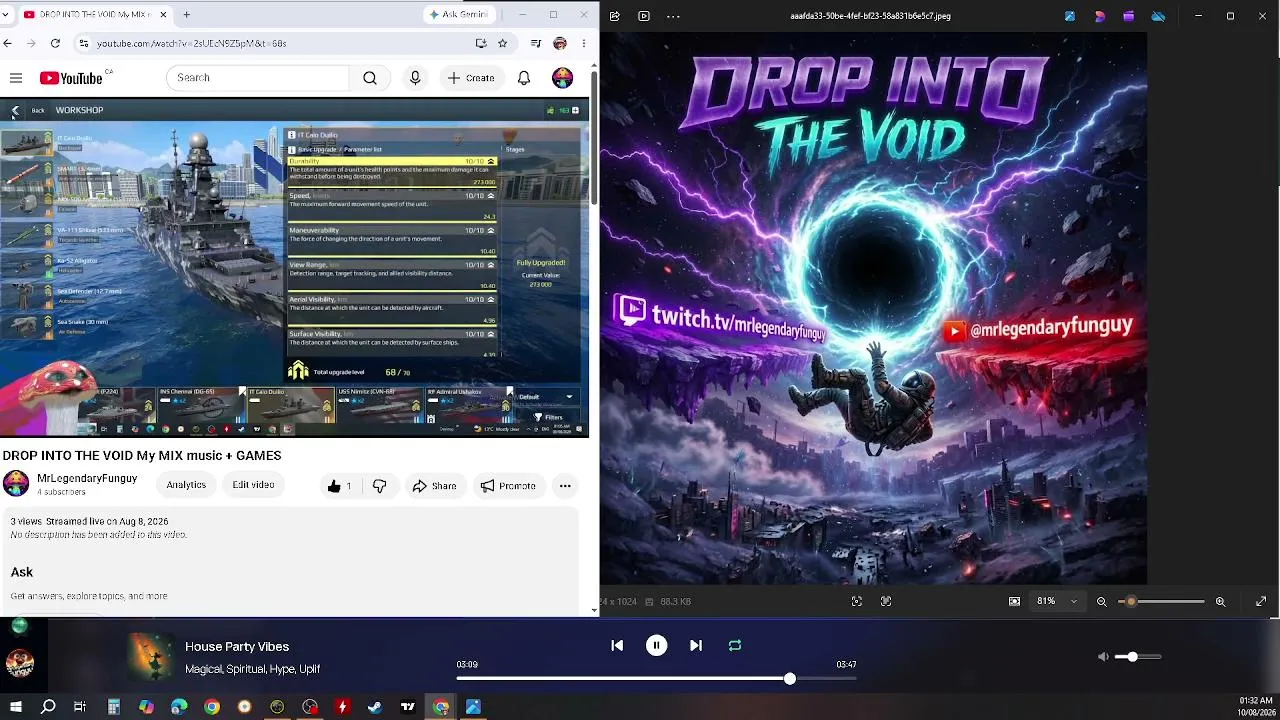Go to the YouTube home logo
This screenshot has width=1280, height=720.
pyautogui.click(x=71, y=78)
